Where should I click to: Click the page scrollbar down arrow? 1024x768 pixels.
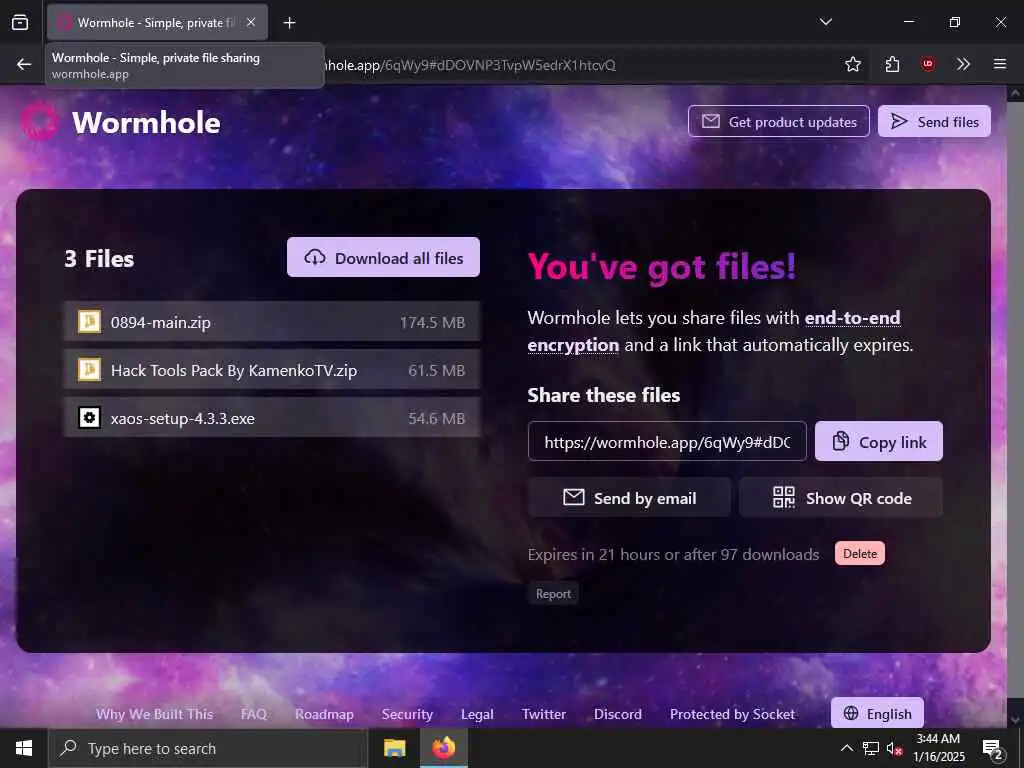[x=1015, y=720]
